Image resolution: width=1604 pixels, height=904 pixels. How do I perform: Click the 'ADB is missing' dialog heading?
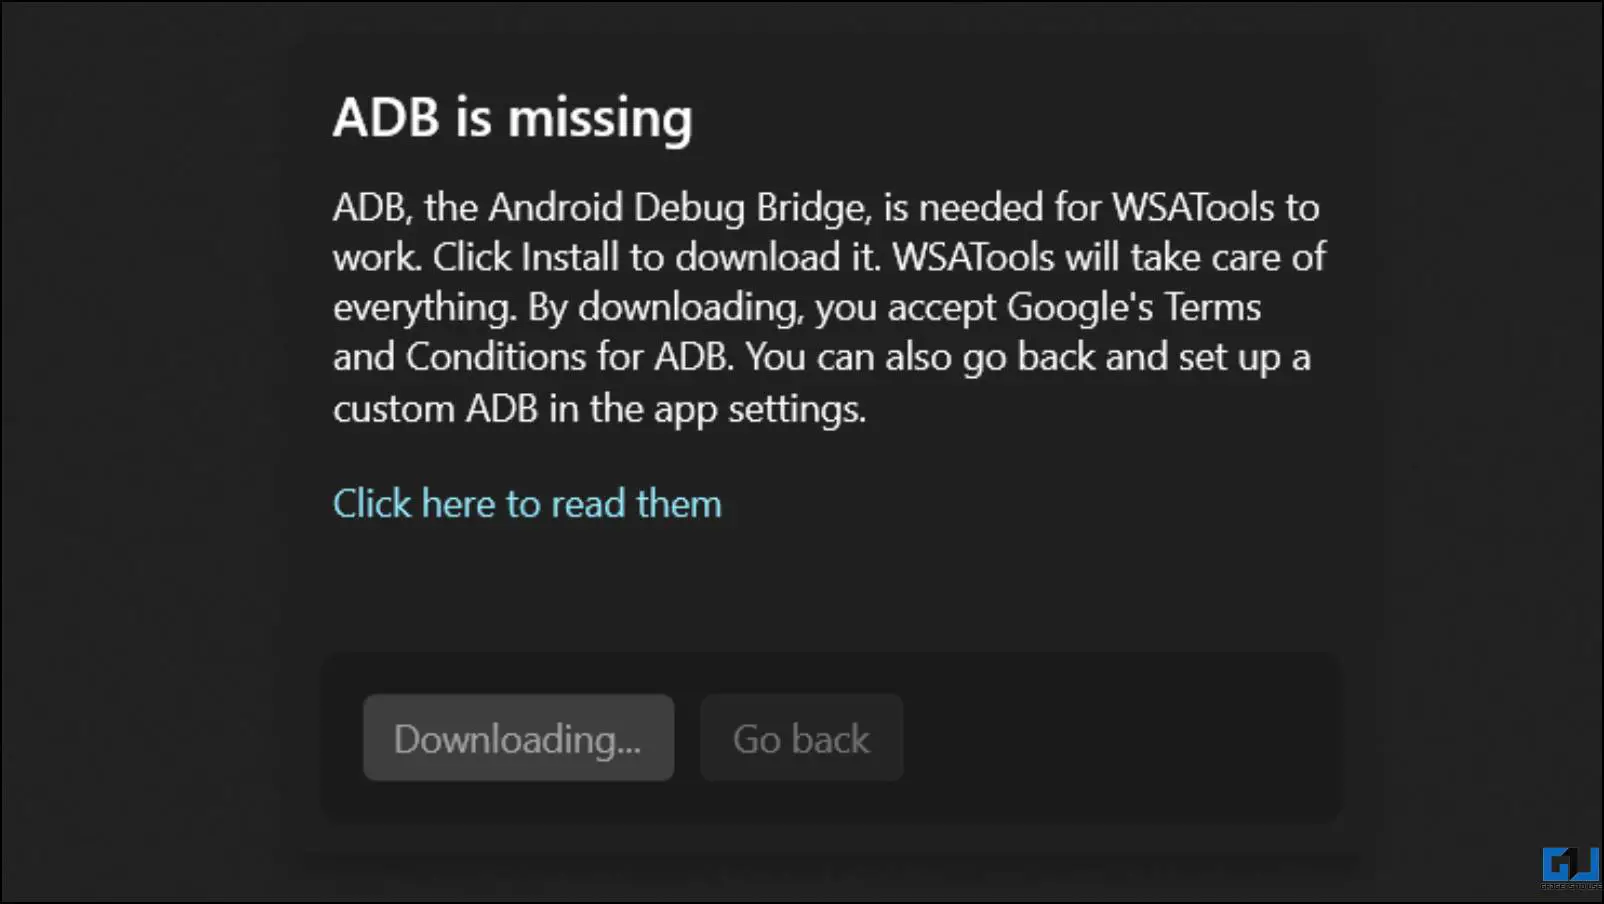coord(512,117)
